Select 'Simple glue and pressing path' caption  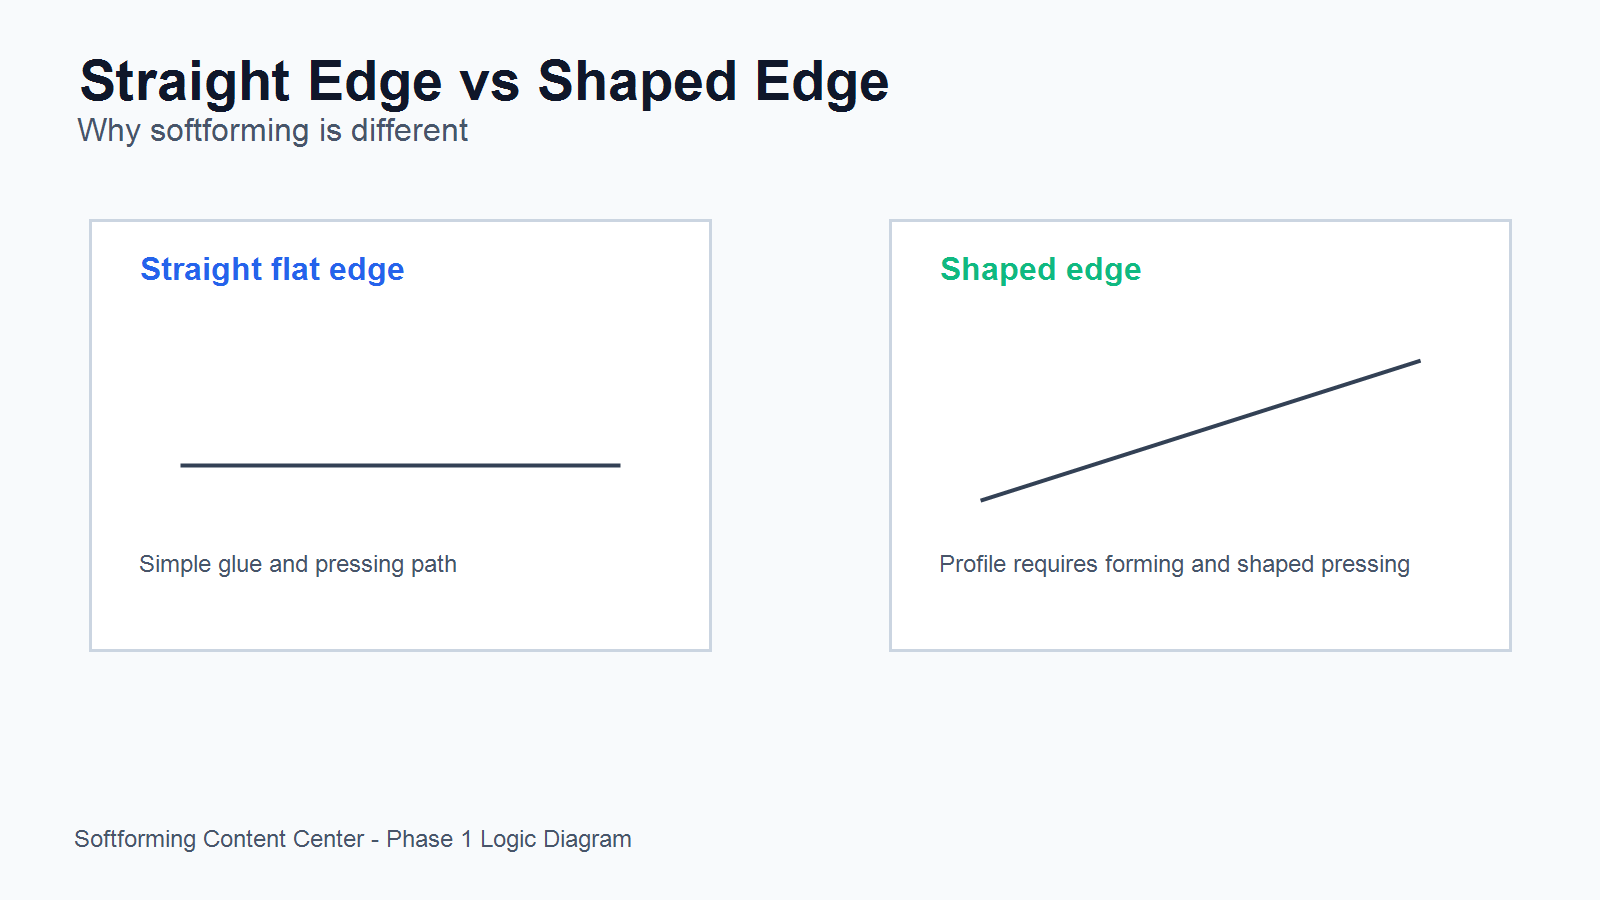[298, 564]
